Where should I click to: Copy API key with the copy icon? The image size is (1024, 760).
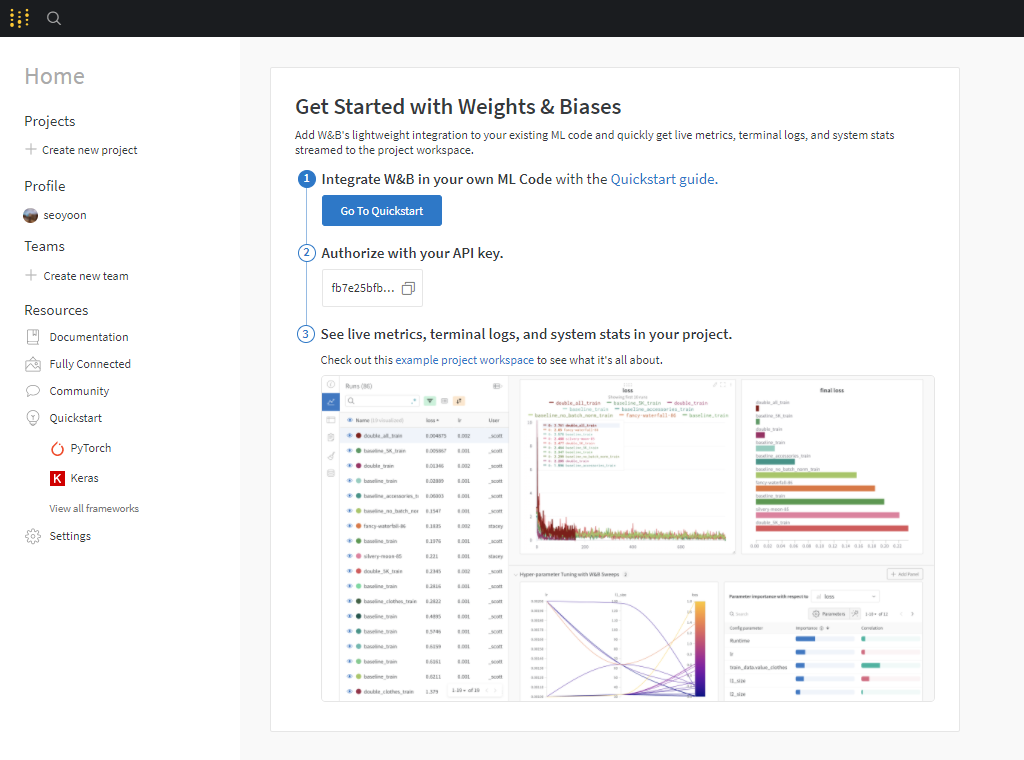point(408,288)
